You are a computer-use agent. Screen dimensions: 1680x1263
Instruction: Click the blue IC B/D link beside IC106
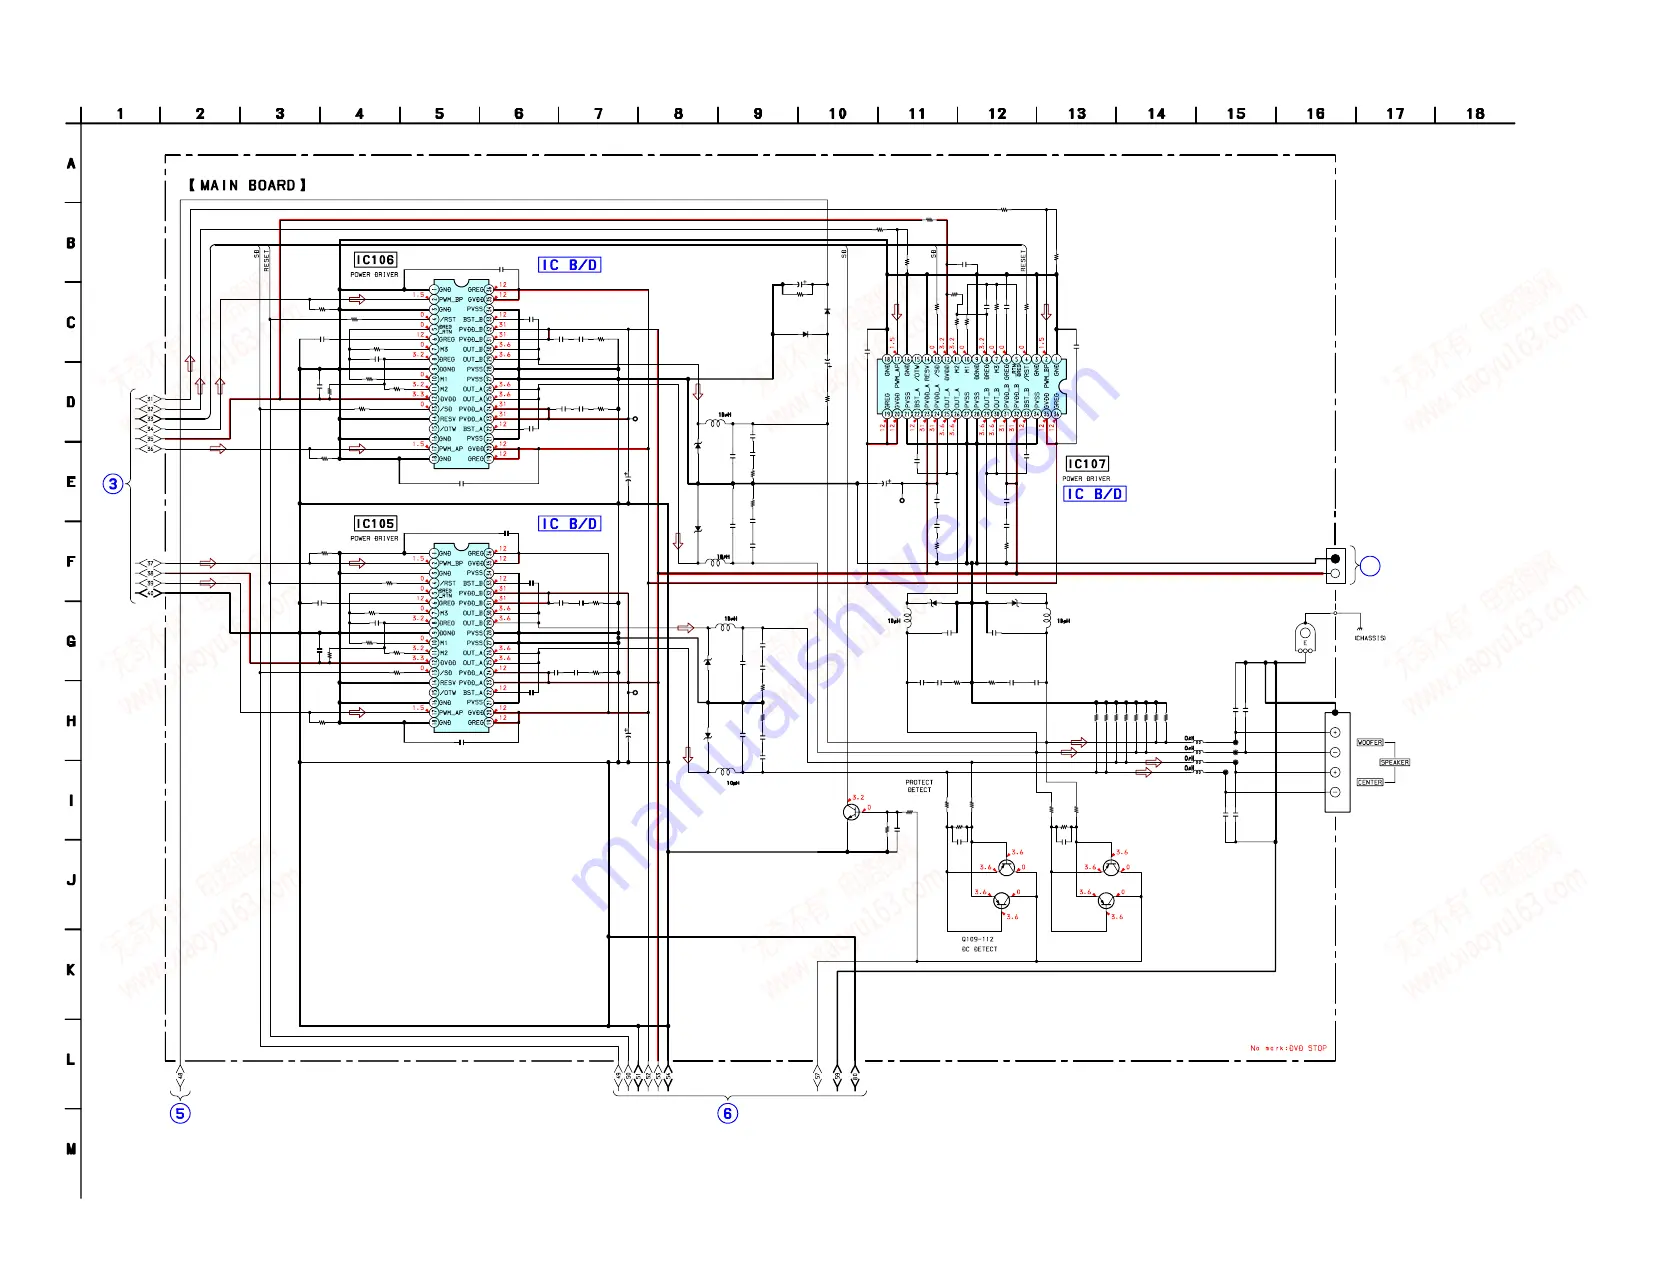(x=570, y=265)
